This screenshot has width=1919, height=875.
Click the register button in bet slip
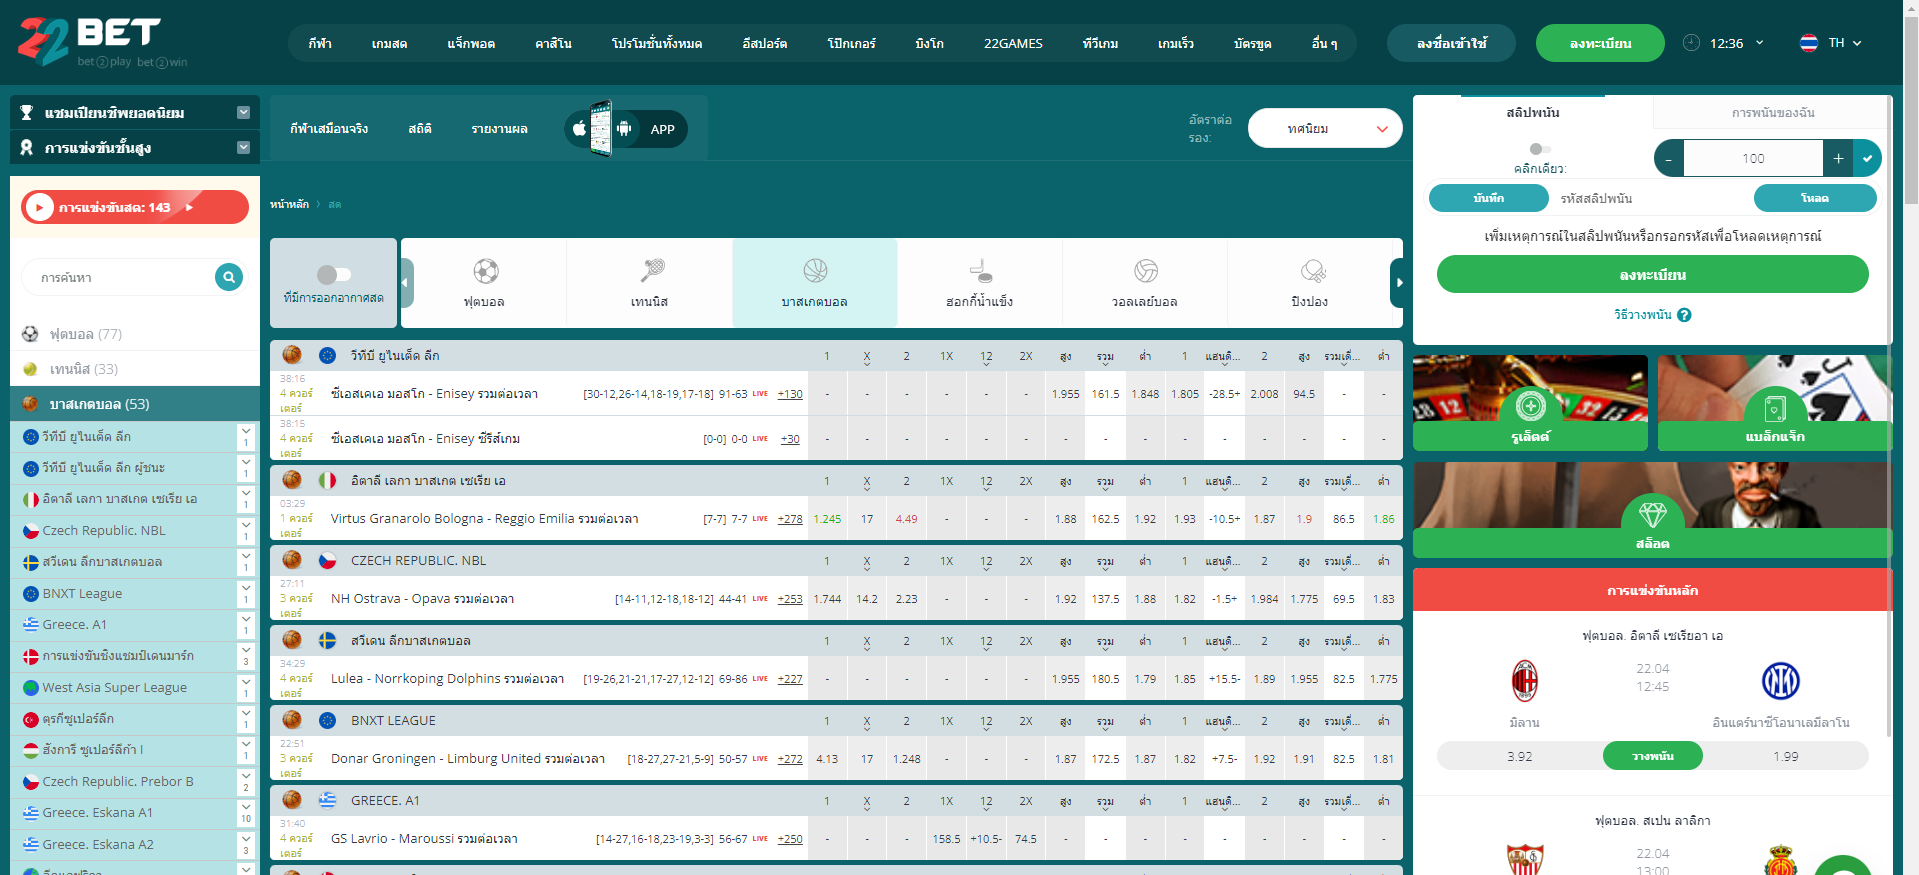[x=1652, y=274]
